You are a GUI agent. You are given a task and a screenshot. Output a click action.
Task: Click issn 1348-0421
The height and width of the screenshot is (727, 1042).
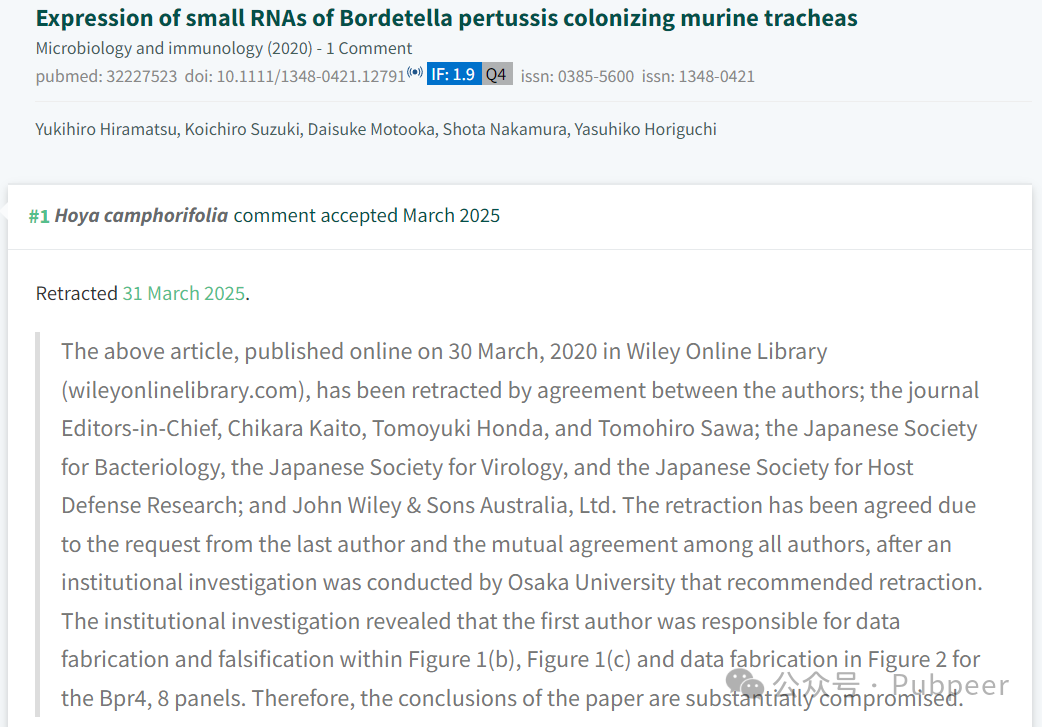pyautogui.click(x=698, y=76)
